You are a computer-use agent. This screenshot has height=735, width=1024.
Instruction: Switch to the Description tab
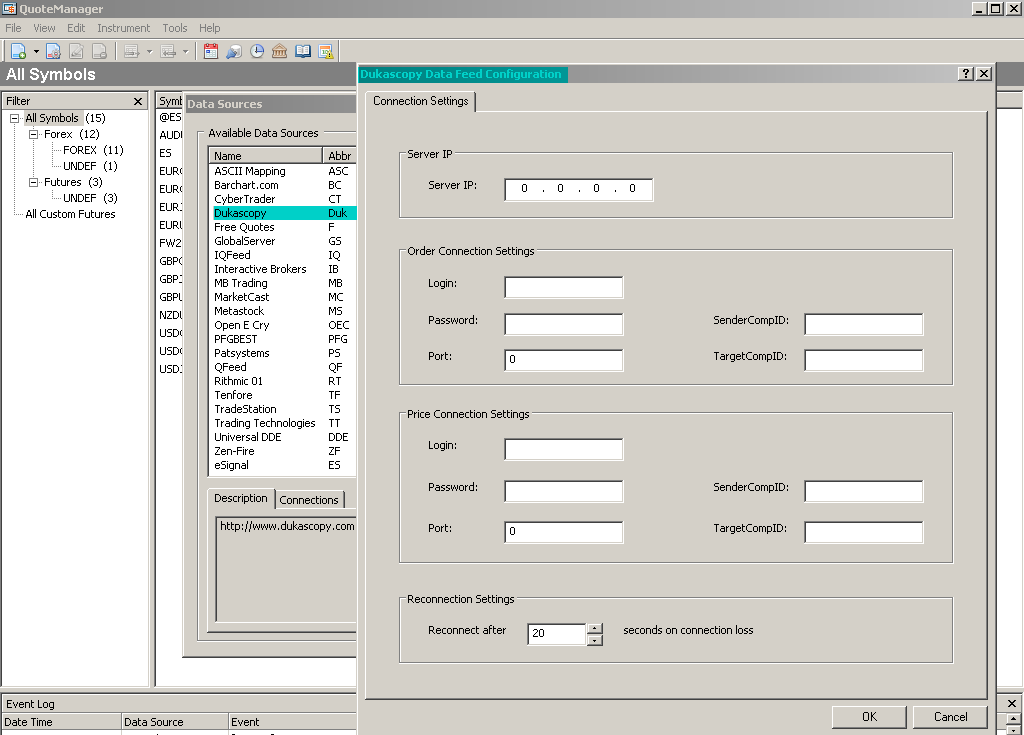pyautogui.click(x=240, y=498)
